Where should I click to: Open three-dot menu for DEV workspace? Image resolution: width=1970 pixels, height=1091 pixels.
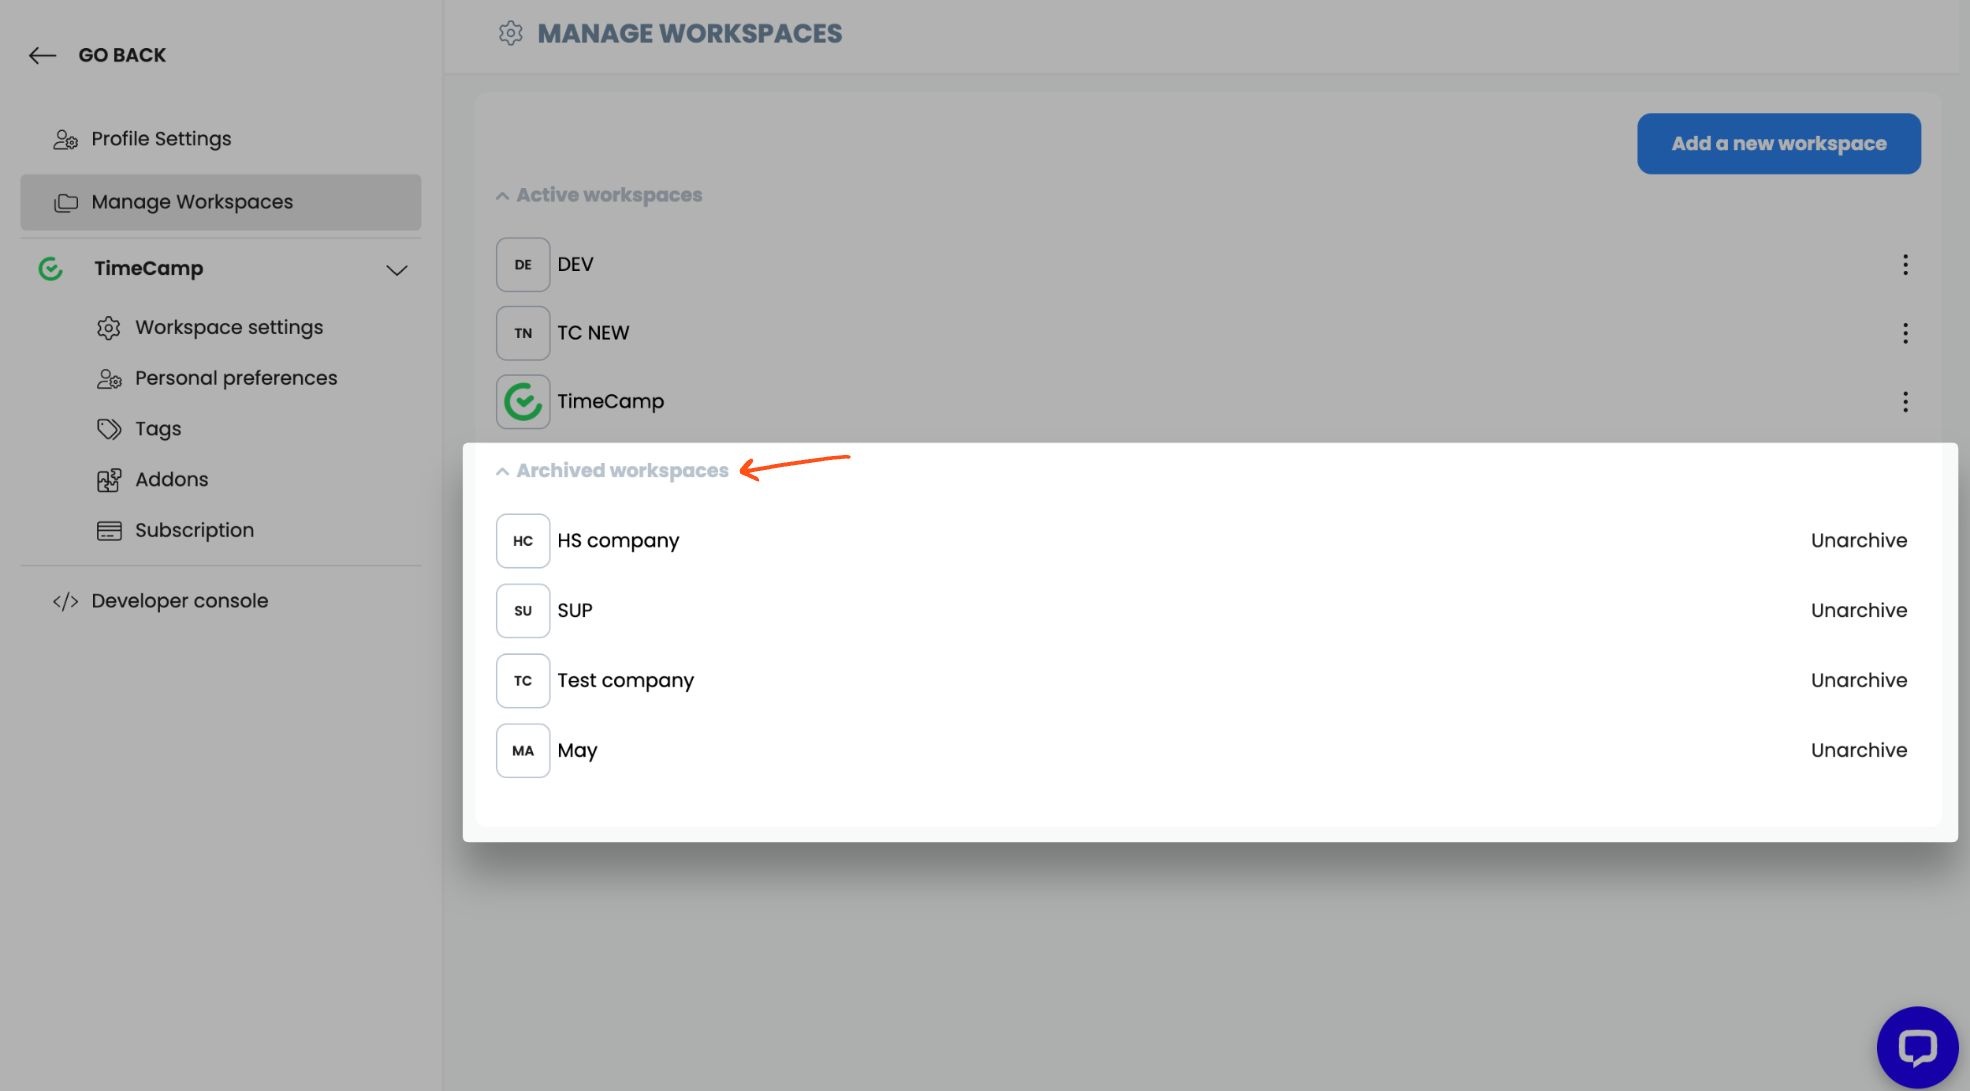(1905, 265)
